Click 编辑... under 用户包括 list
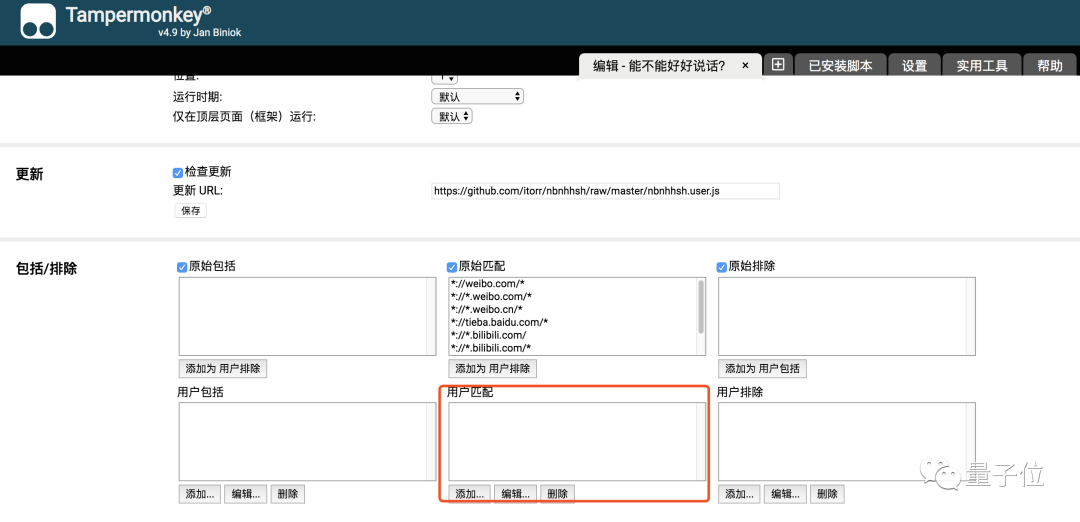The width and height of the screenshot is (1080, 522). click(x=246, y=494)
